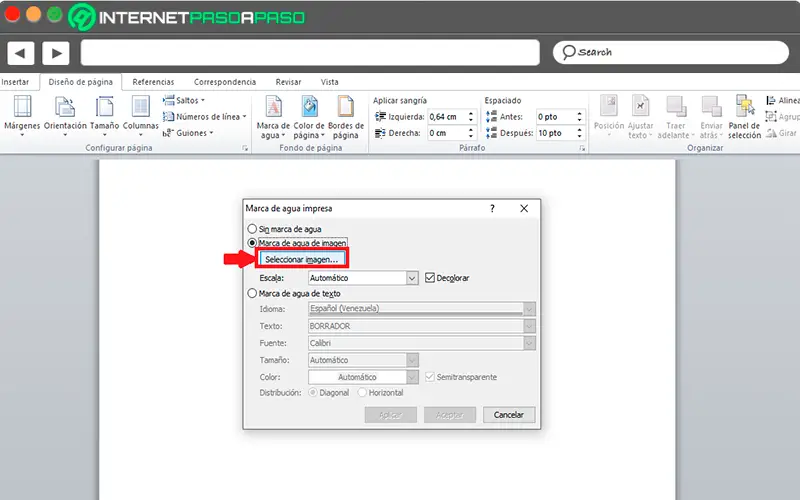
Task: Switch to the Diseño de página tab
Action: tap(81, 82)
